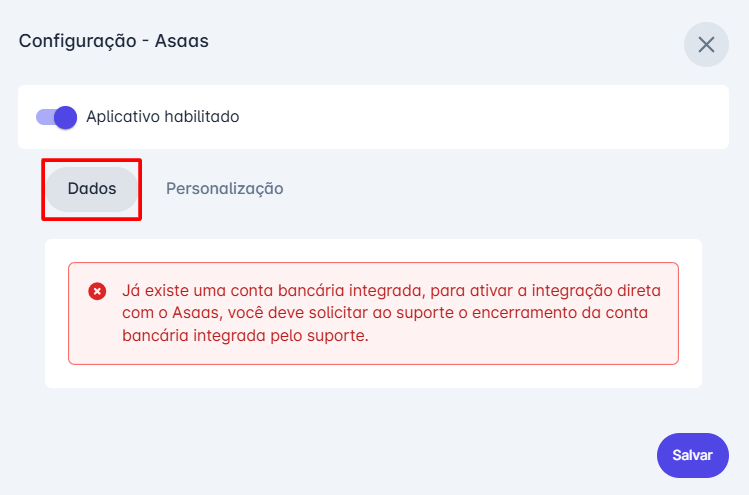749x495 pixels.
Task: Click the words "integração direta" in alert
Action: tap(604, 291)
